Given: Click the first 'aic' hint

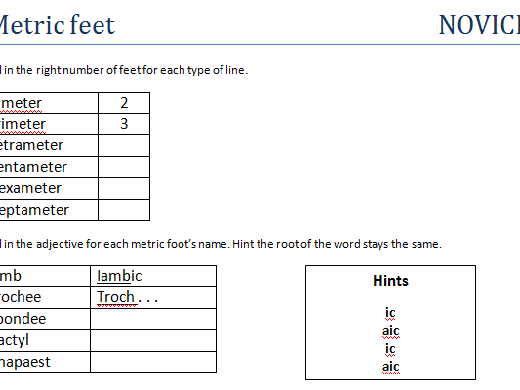Looking at the screenshot, I should [391, 331].
